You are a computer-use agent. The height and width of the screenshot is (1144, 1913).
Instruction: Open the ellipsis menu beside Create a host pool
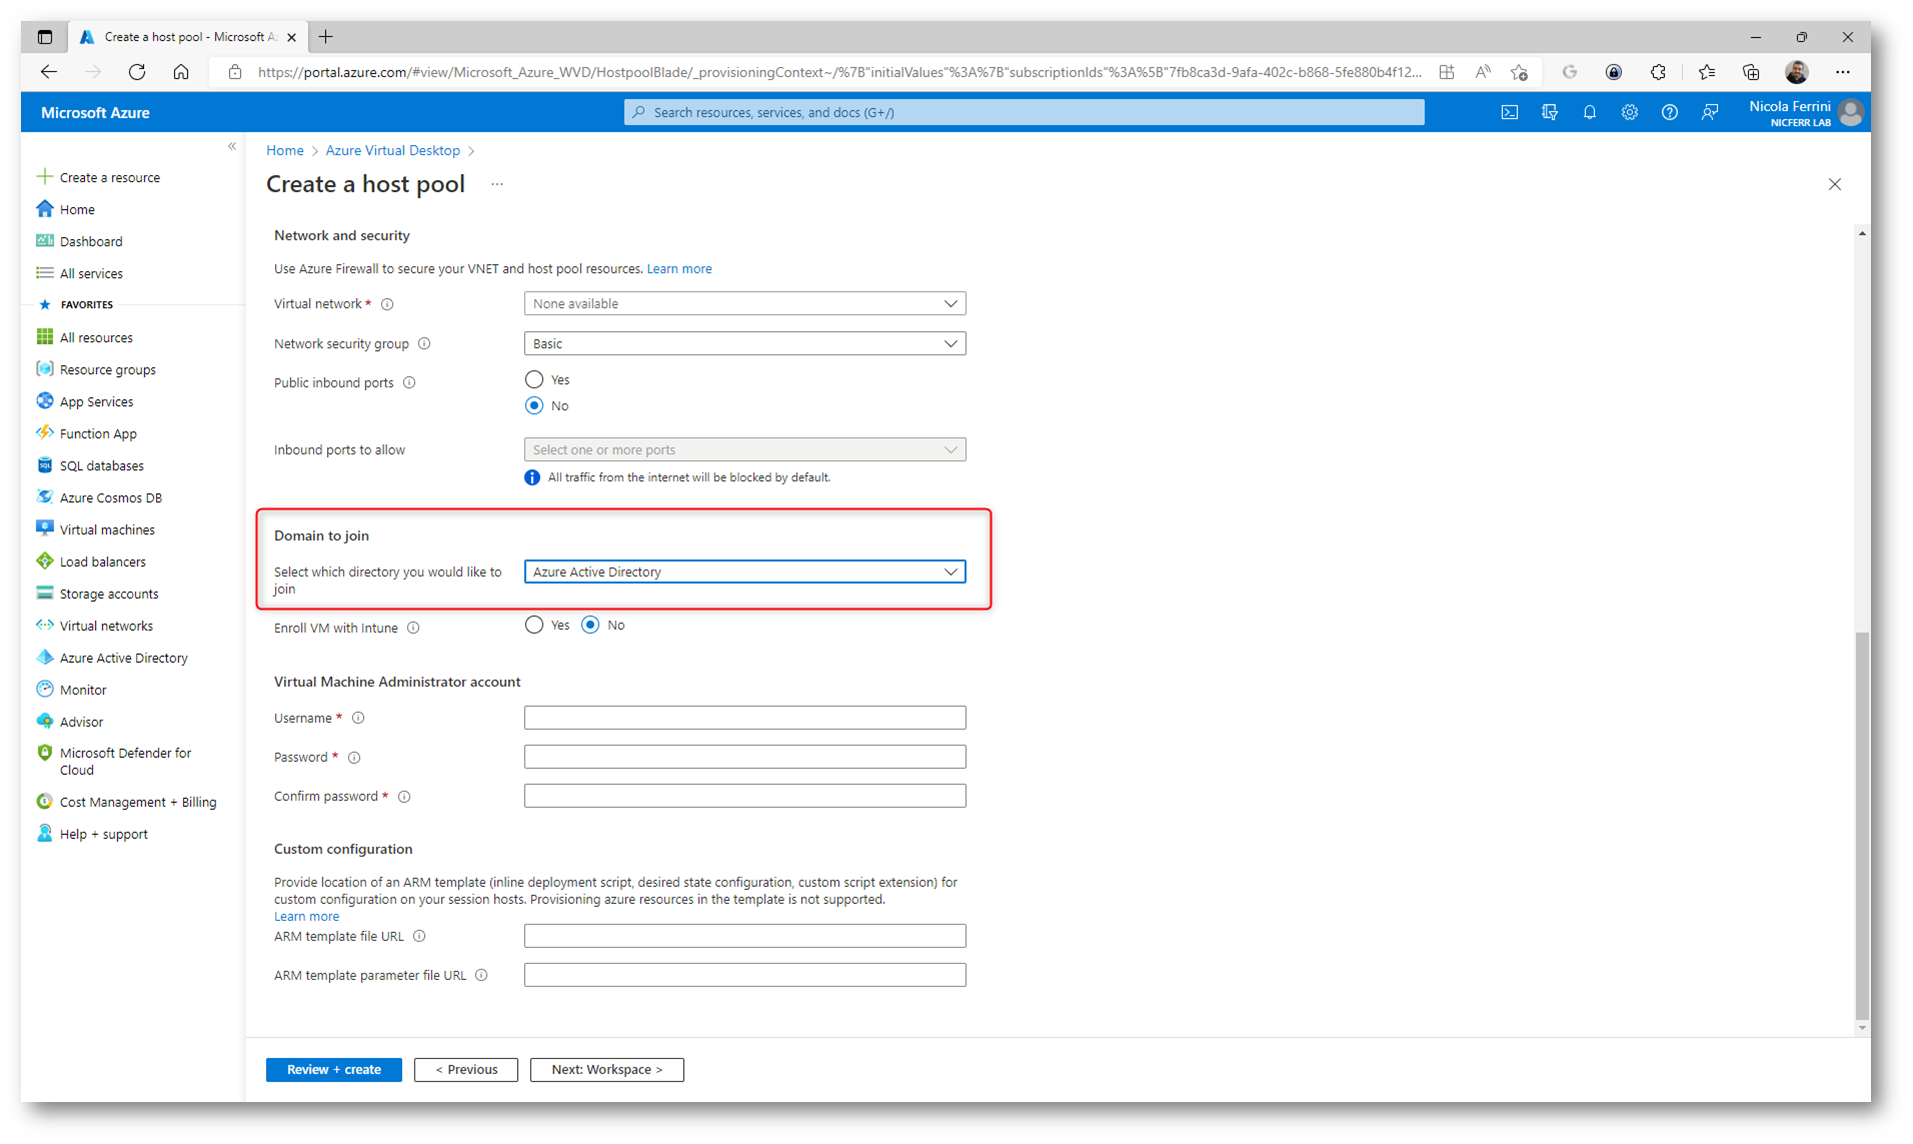(x=497, y=185)
